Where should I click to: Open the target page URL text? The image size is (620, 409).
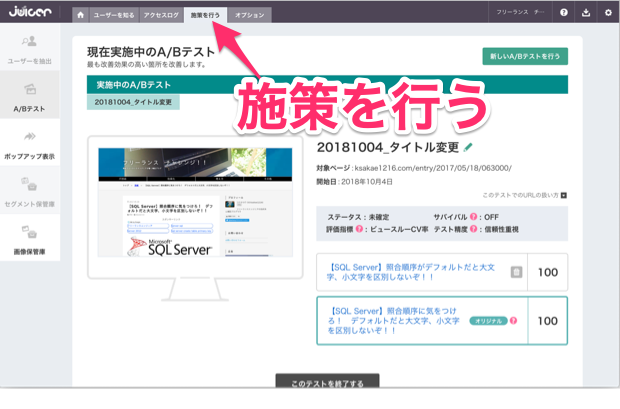(433, 168)
